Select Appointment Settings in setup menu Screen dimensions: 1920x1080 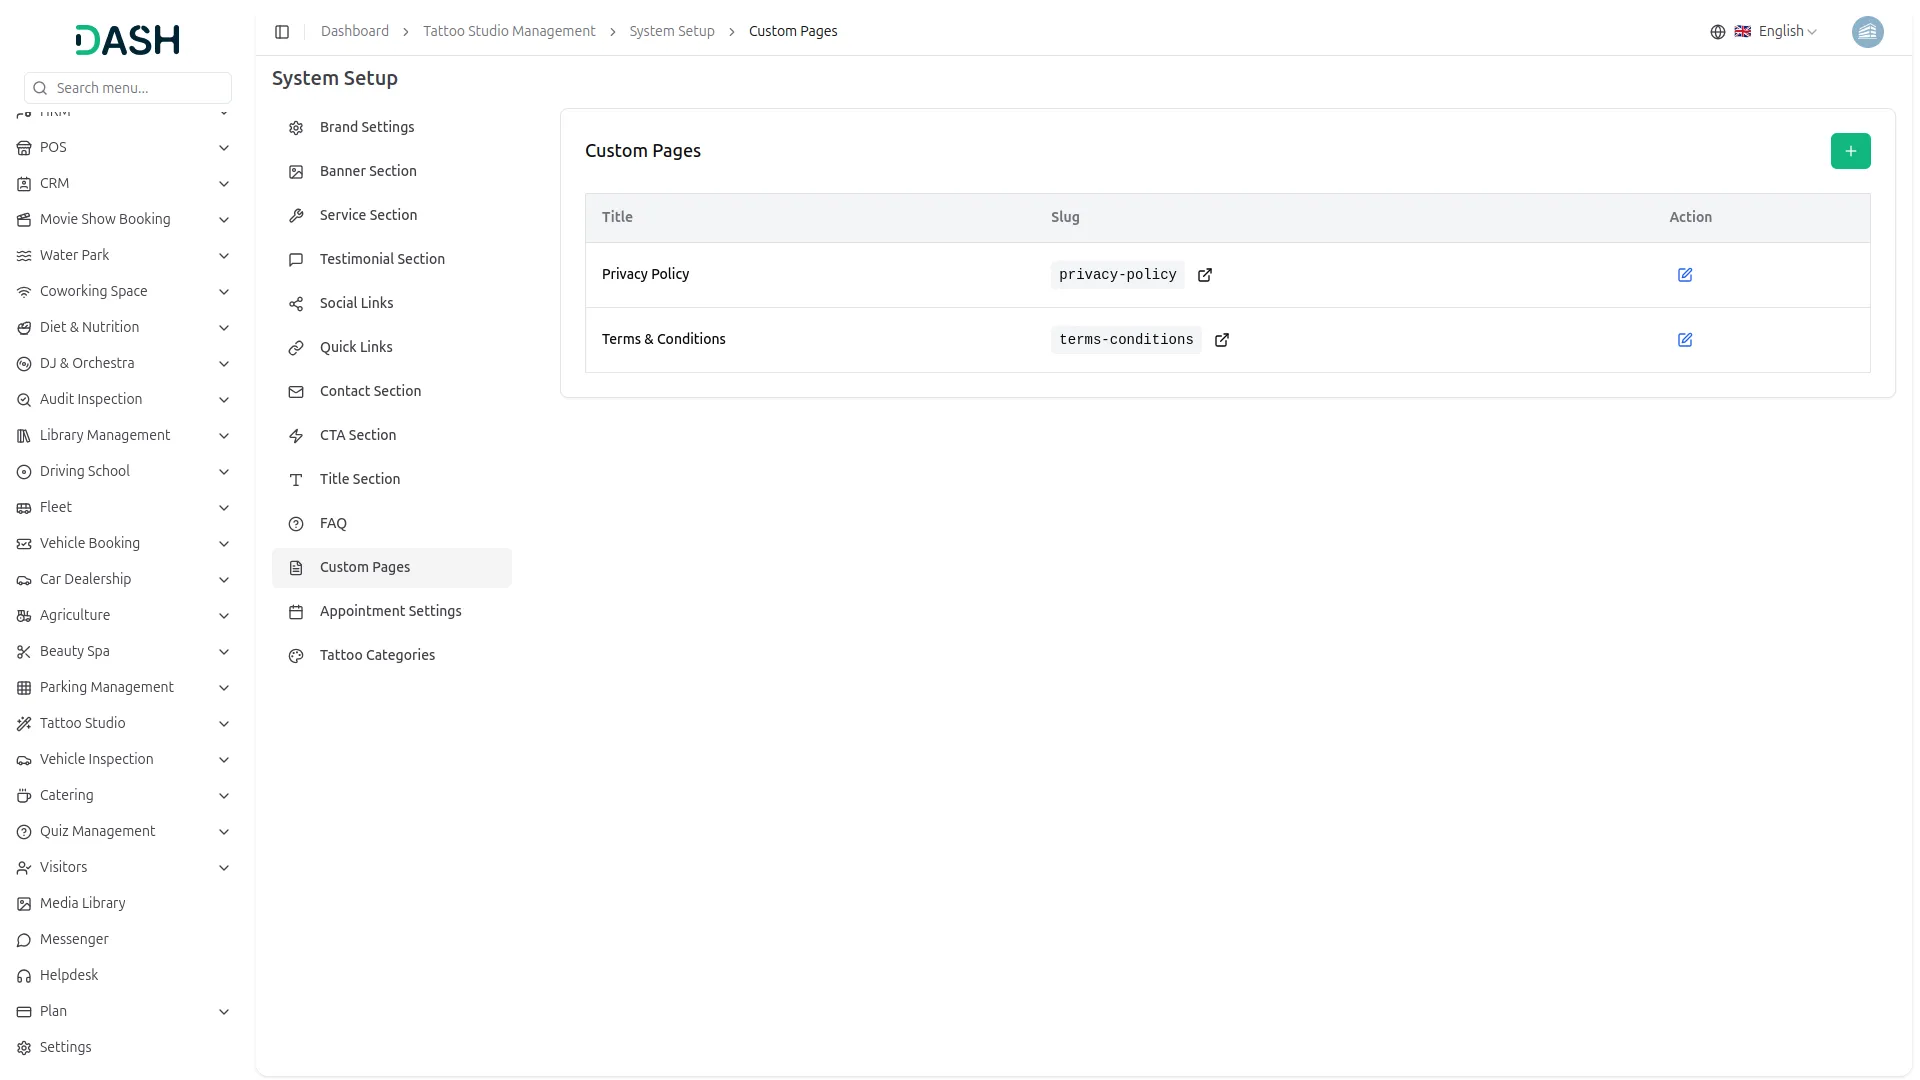click(390, 611)
